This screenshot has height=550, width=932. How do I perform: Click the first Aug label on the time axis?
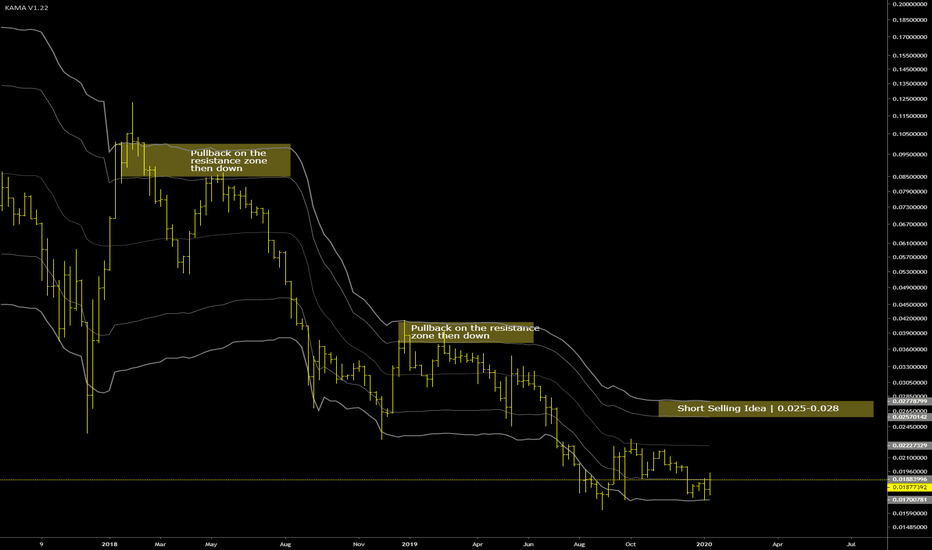[x=285, y=544]
